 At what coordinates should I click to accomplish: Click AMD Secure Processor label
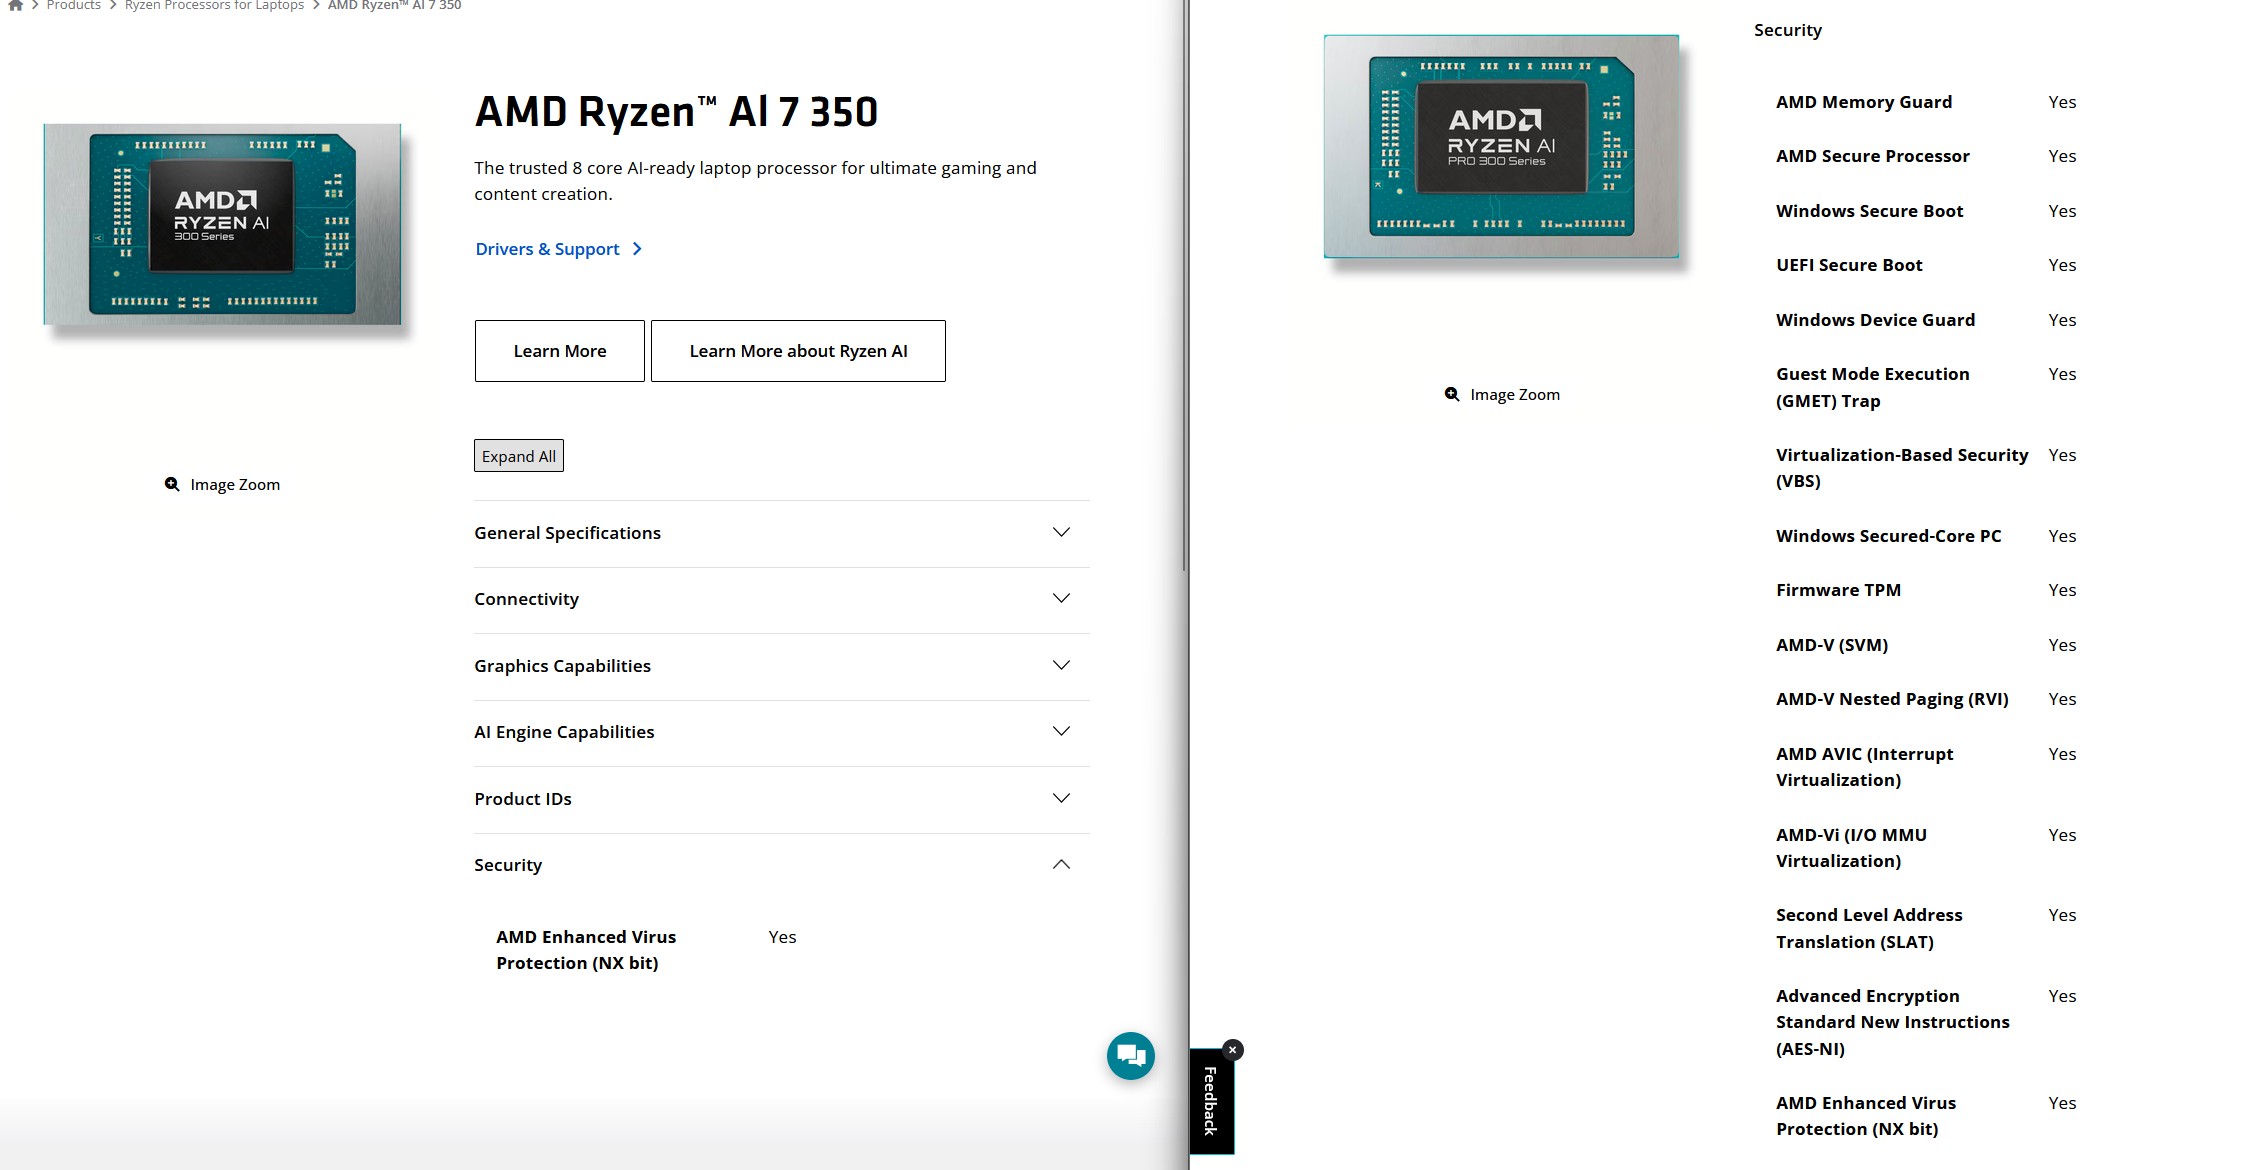pos(1873,156)
